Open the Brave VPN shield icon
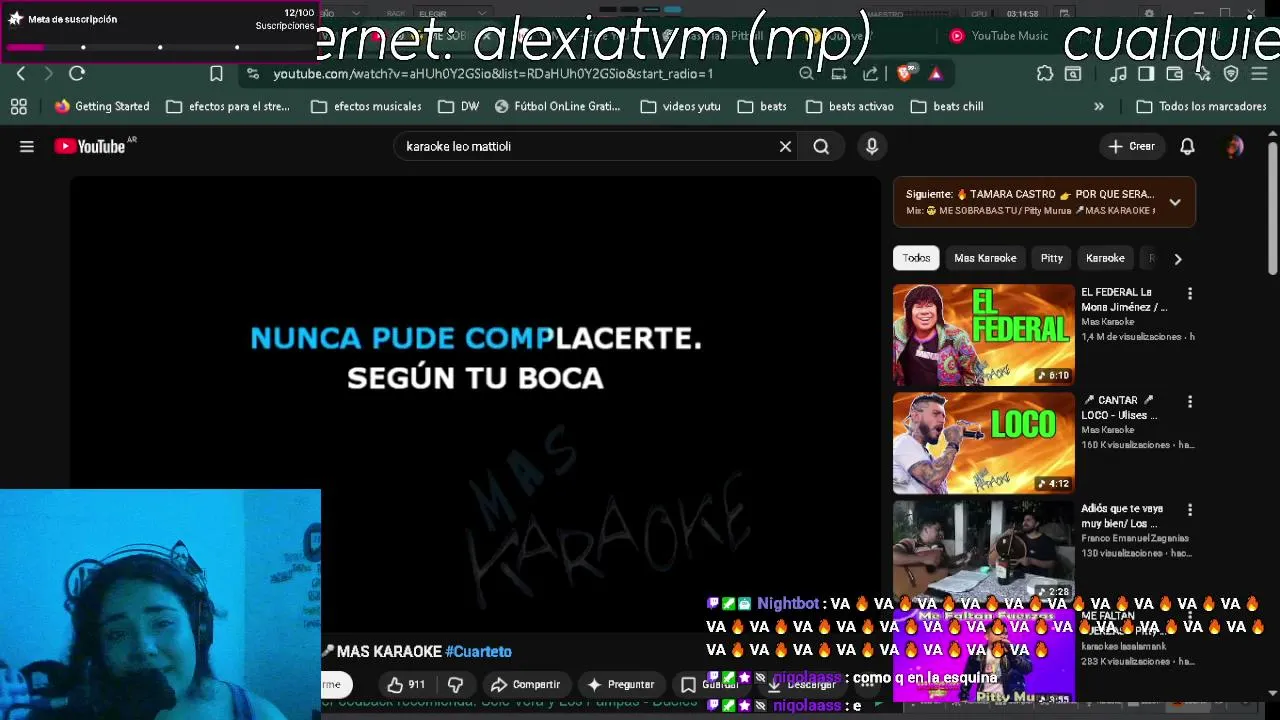 tap(1231, 74)
